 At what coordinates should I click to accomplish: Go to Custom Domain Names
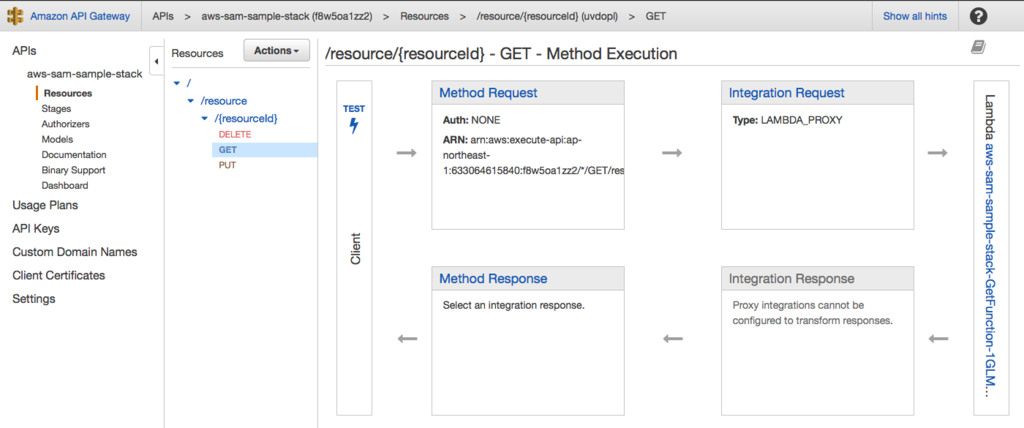(75, 252)
